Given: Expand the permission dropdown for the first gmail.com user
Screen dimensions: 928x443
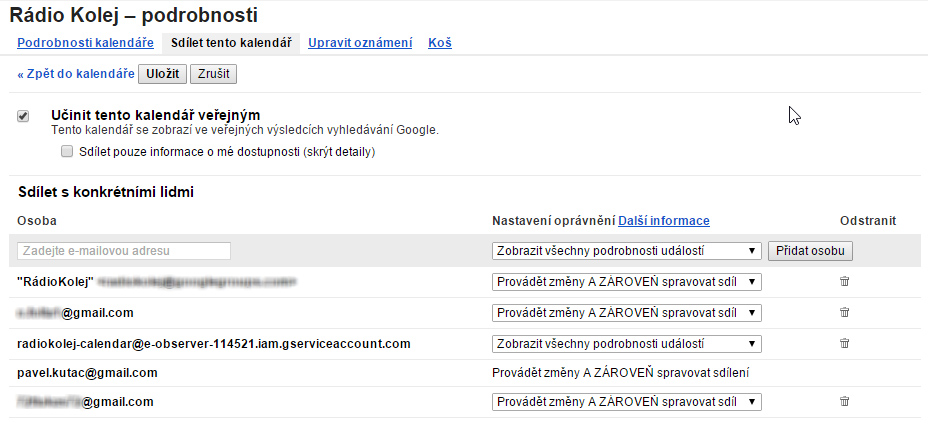Looking at the screenshot, I should (626, 312).
